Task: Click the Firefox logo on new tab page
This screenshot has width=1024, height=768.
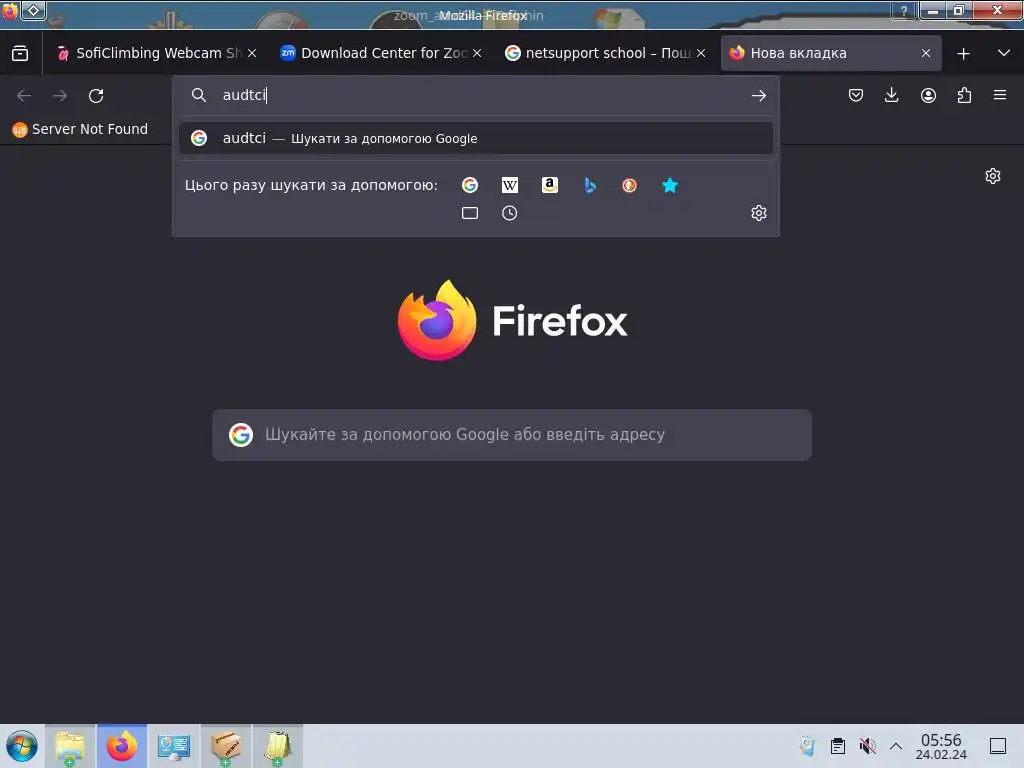Action: pyautogui.click(x=512, y=321)
